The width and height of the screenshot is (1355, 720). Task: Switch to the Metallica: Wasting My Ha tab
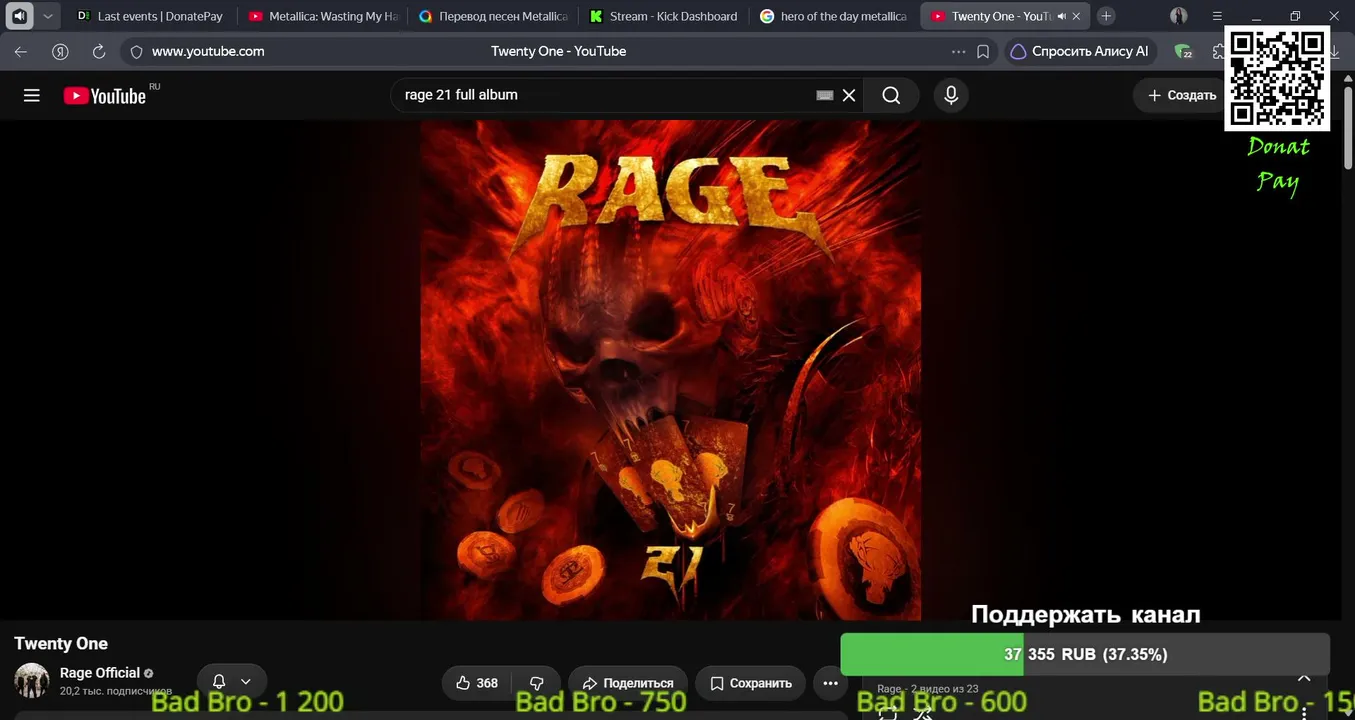pos(324,16)
